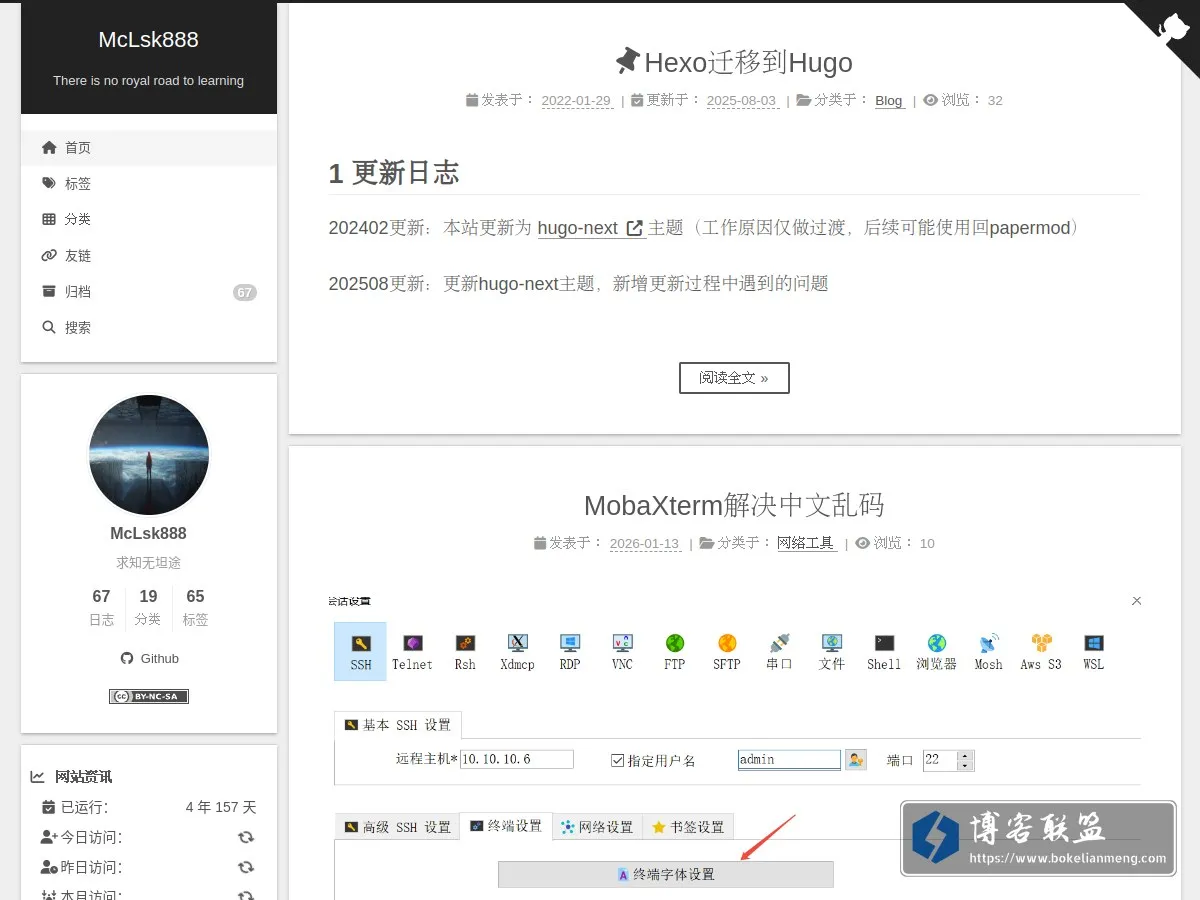Select the RDP session icon
This screenshot has height=900, width=1200.
(x=570, y=652)
